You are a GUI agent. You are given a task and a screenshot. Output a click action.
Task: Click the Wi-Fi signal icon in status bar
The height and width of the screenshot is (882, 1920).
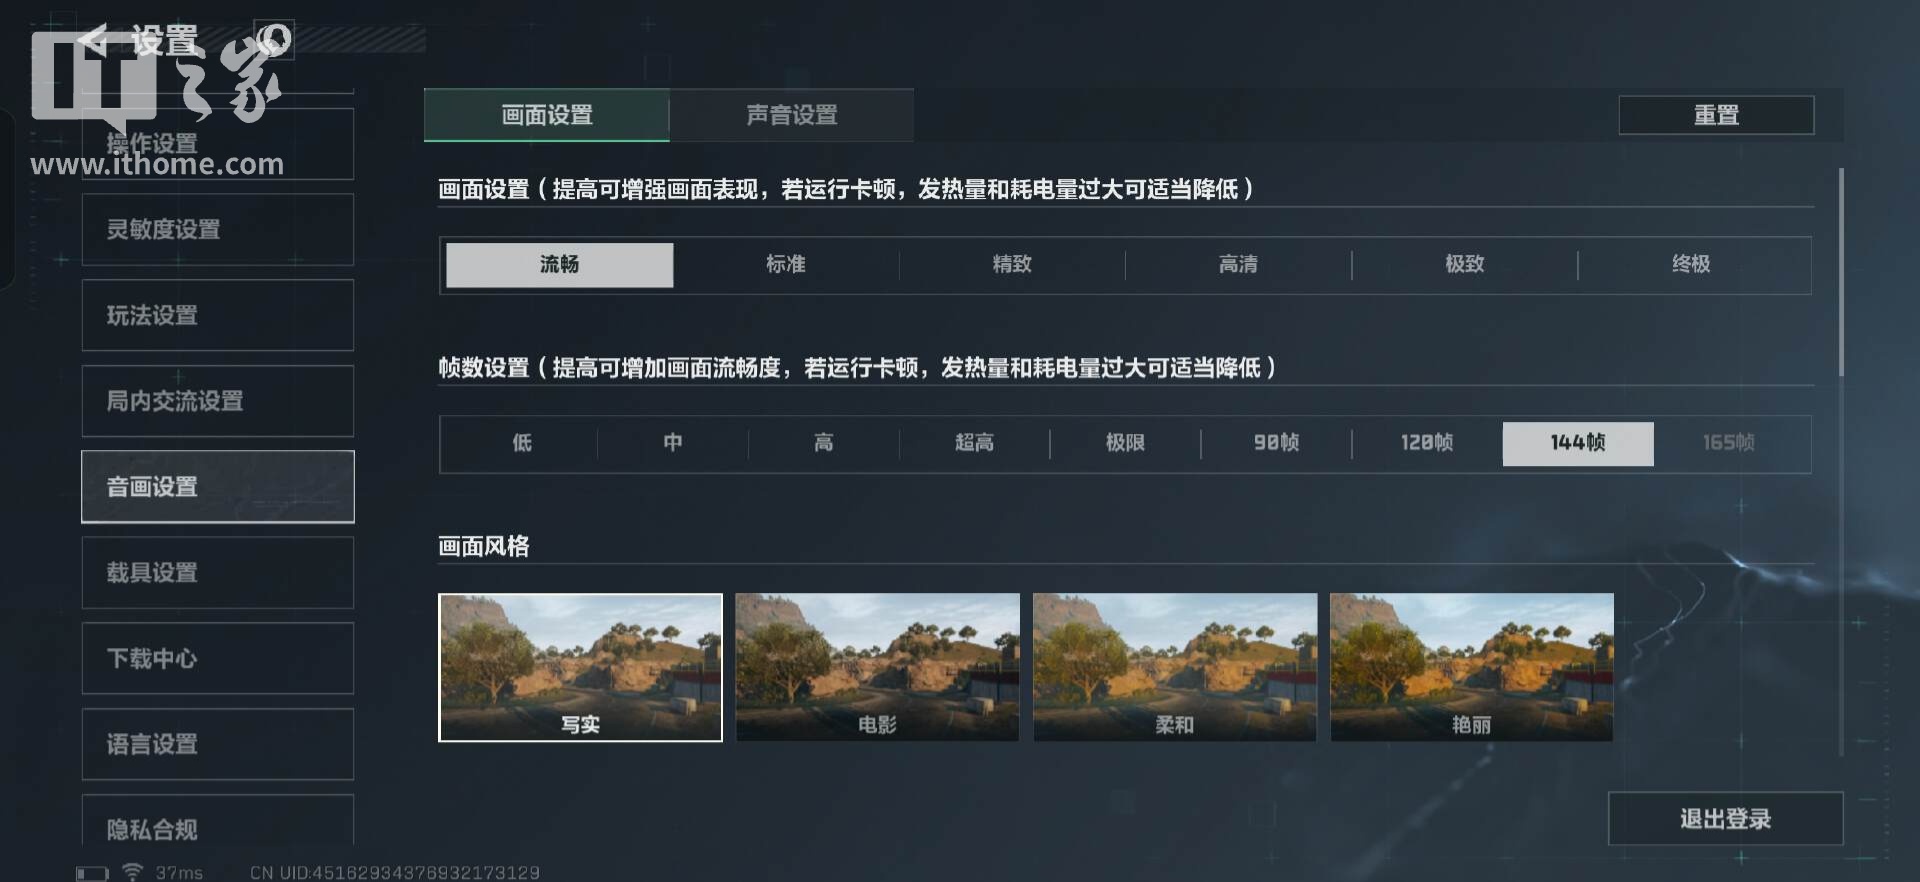(x=132, y=872)
